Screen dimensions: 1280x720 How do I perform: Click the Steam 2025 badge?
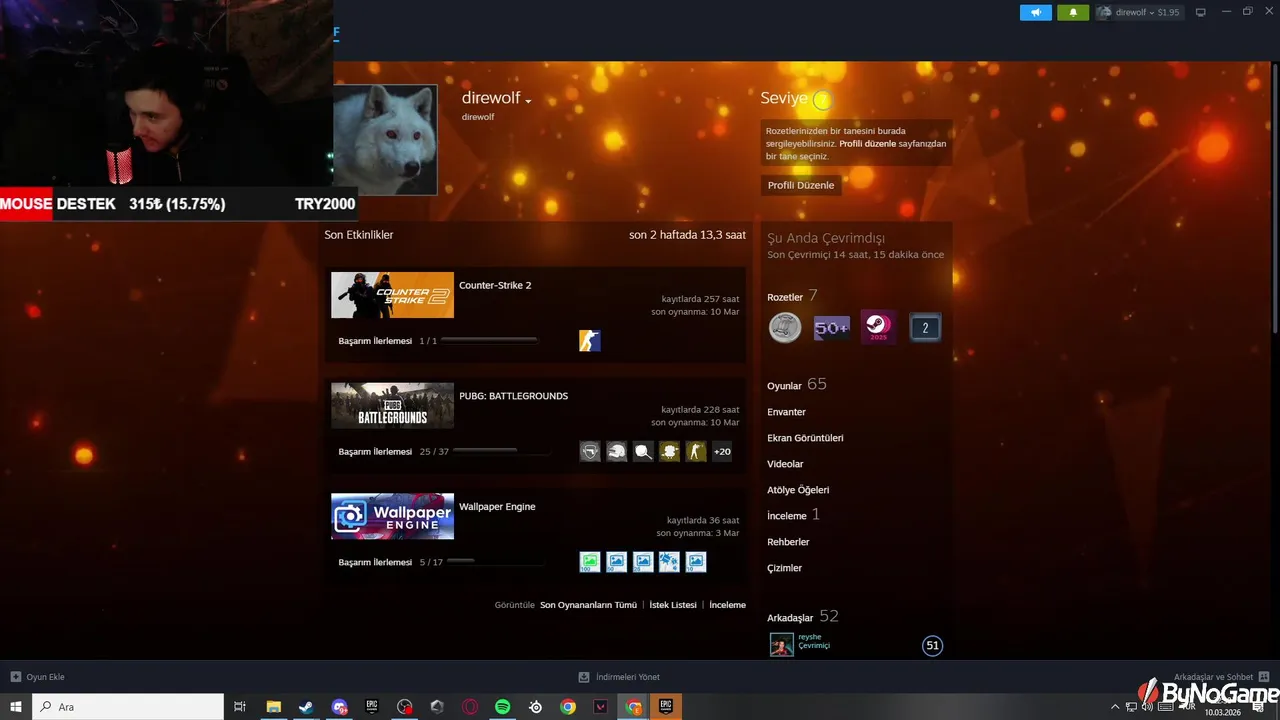click(879, 327)
